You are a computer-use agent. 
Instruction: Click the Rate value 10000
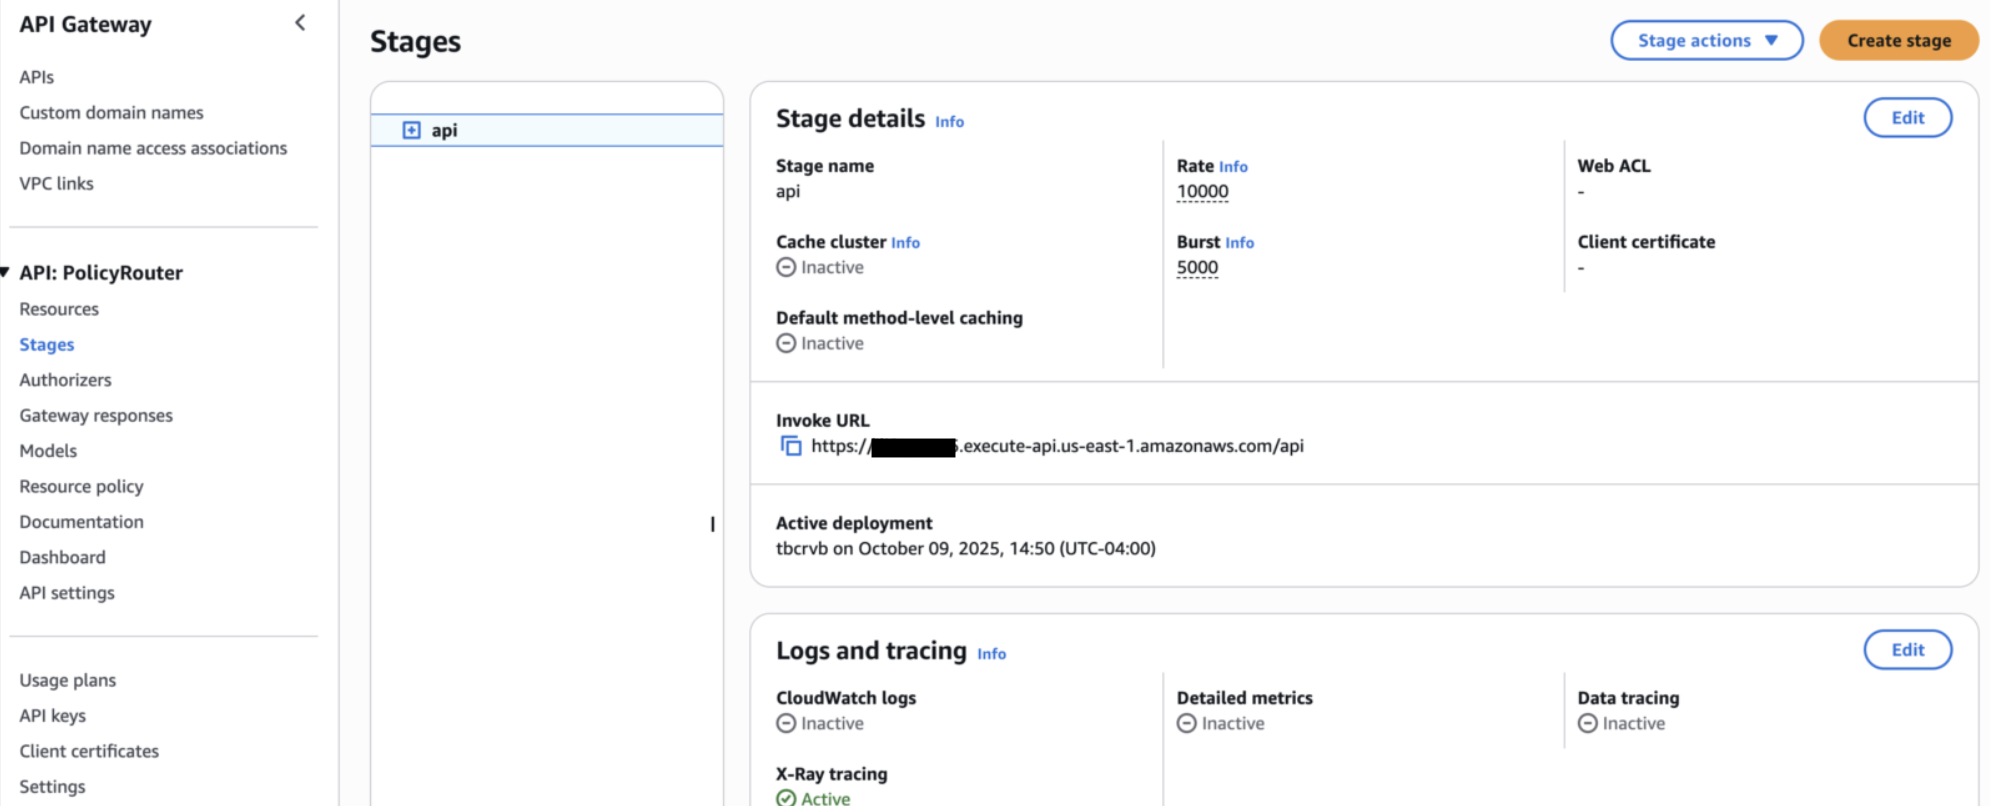click(1202, 191)
